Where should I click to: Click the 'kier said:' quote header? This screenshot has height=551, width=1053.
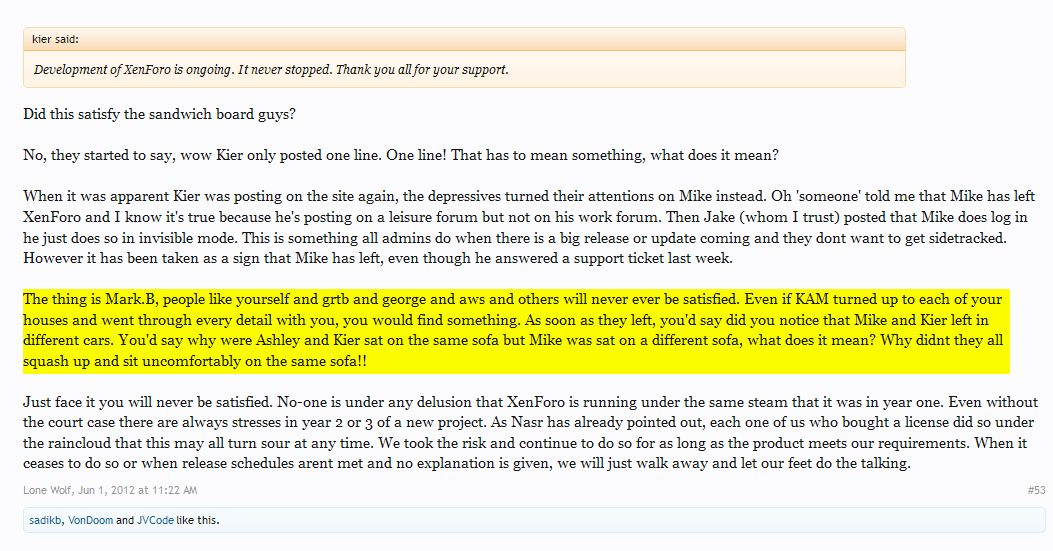tap(55, 39)
